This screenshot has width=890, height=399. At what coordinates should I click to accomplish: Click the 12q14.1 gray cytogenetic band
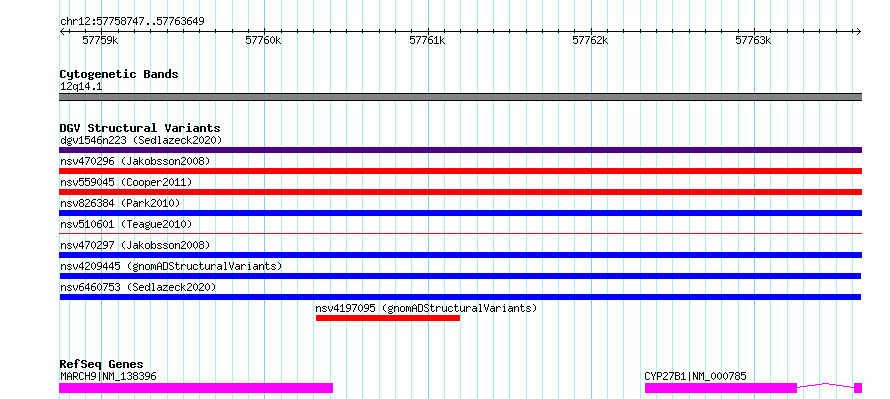tap(460, 97)
